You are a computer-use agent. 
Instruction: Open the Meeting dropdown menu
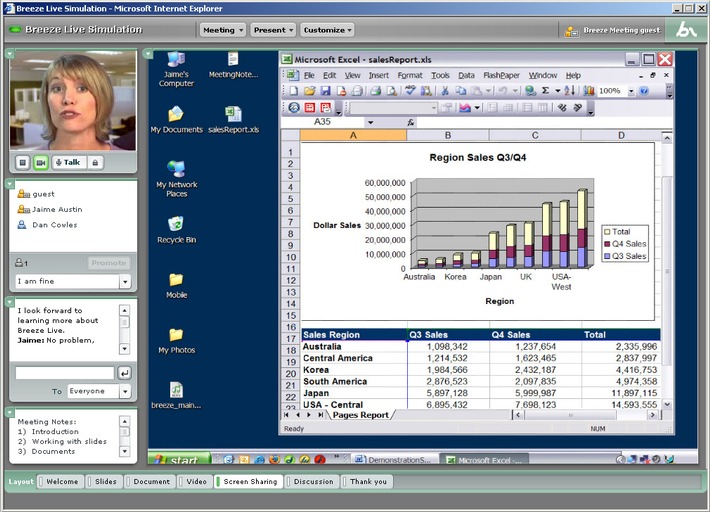[x=223, y=30]
